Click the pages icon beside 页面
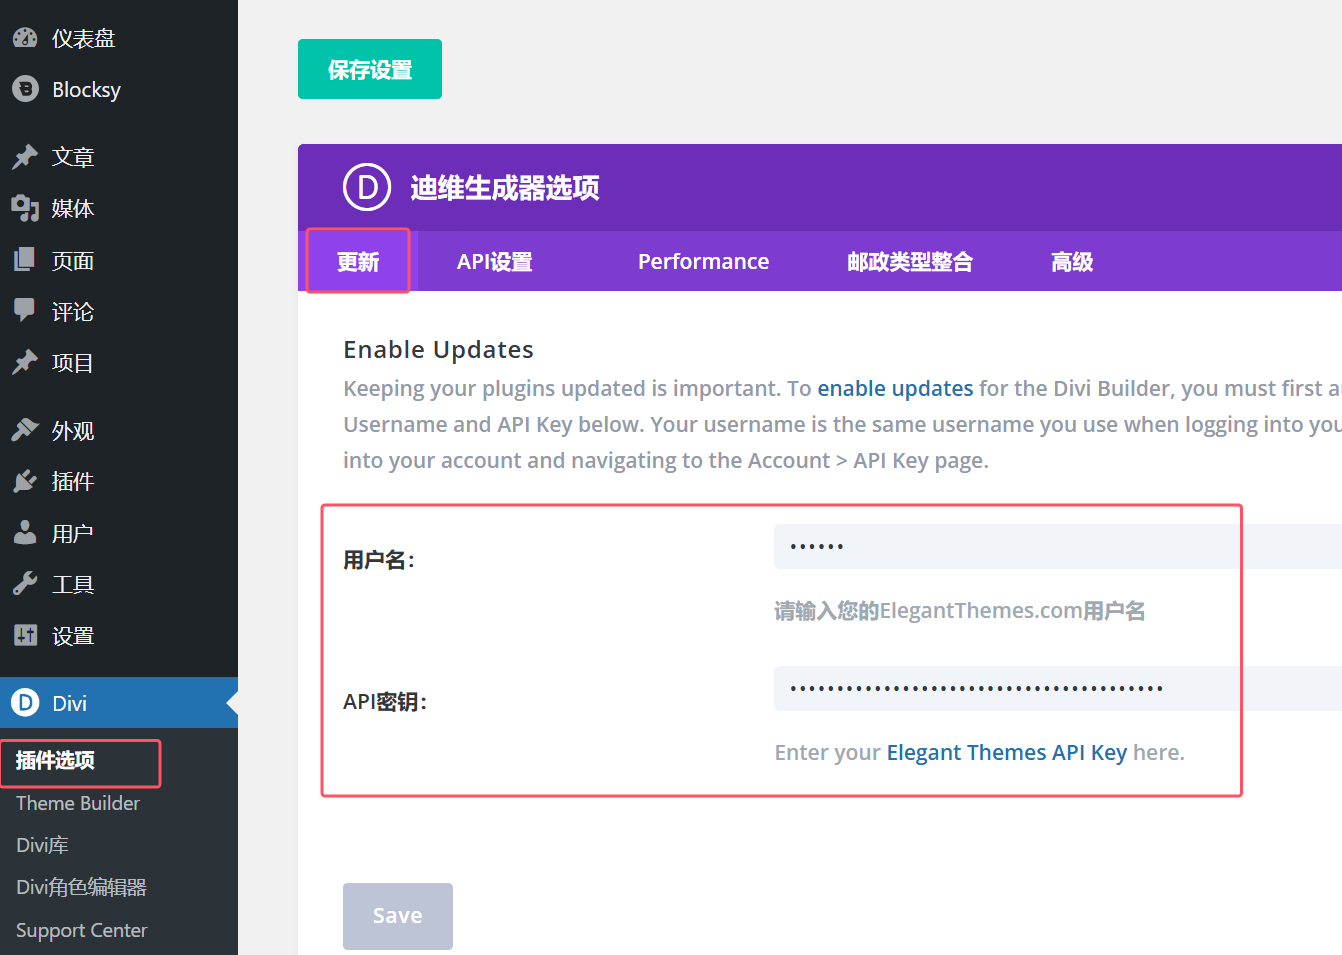This screenshot has height=955, width=1342. pyautogui.click(x=25, y=260)
